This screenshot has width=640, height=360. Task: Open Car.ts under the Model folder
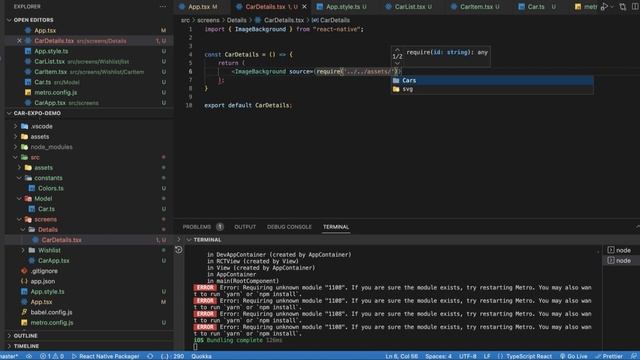pyautogui.click(x=46, y=209)
